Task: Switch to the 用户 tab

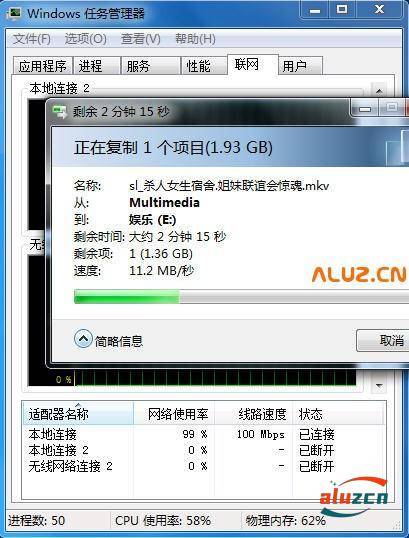Action: pos(301,66)
